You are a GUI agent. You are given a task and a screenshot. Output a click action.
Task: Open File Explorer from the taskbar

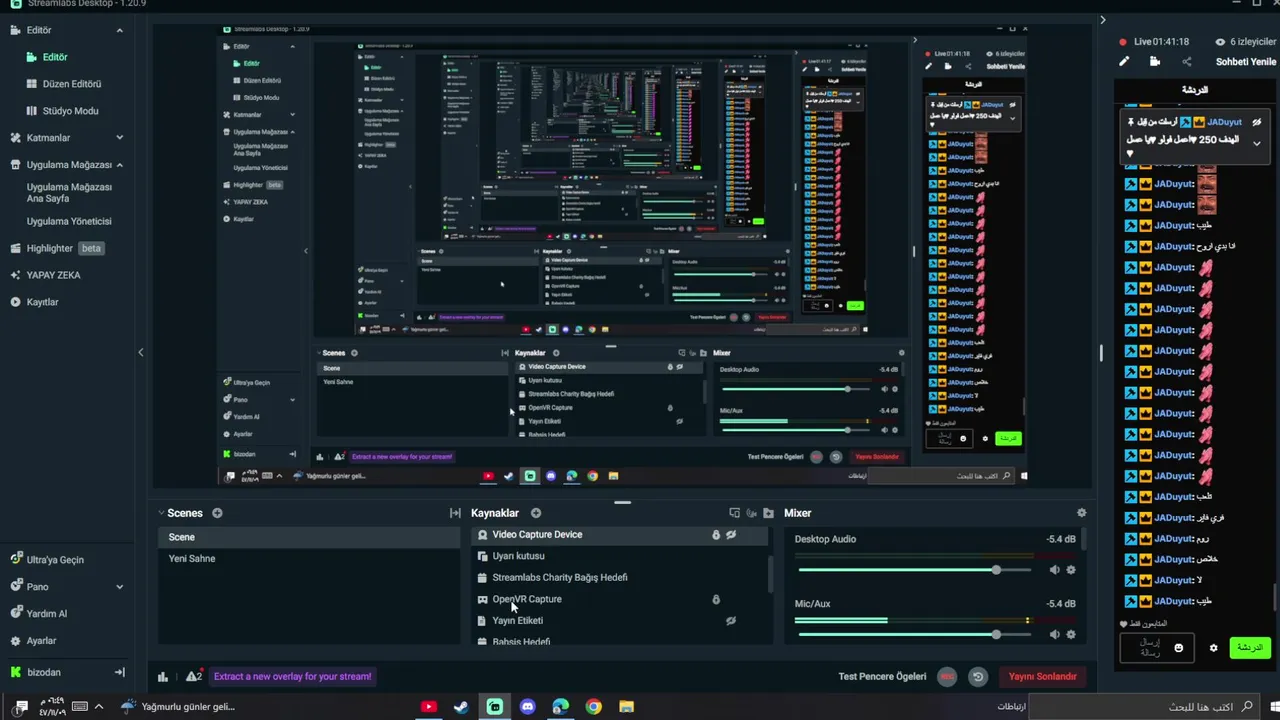626,707
